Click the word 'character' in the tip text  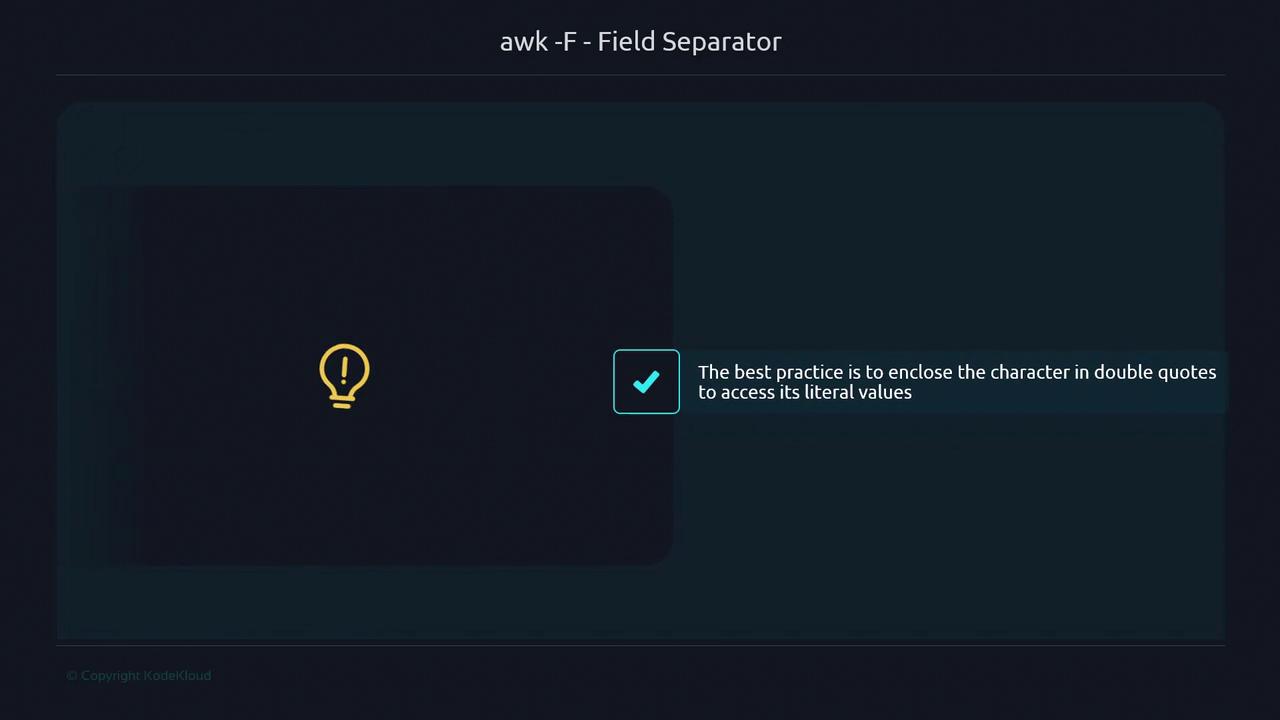1030,372
